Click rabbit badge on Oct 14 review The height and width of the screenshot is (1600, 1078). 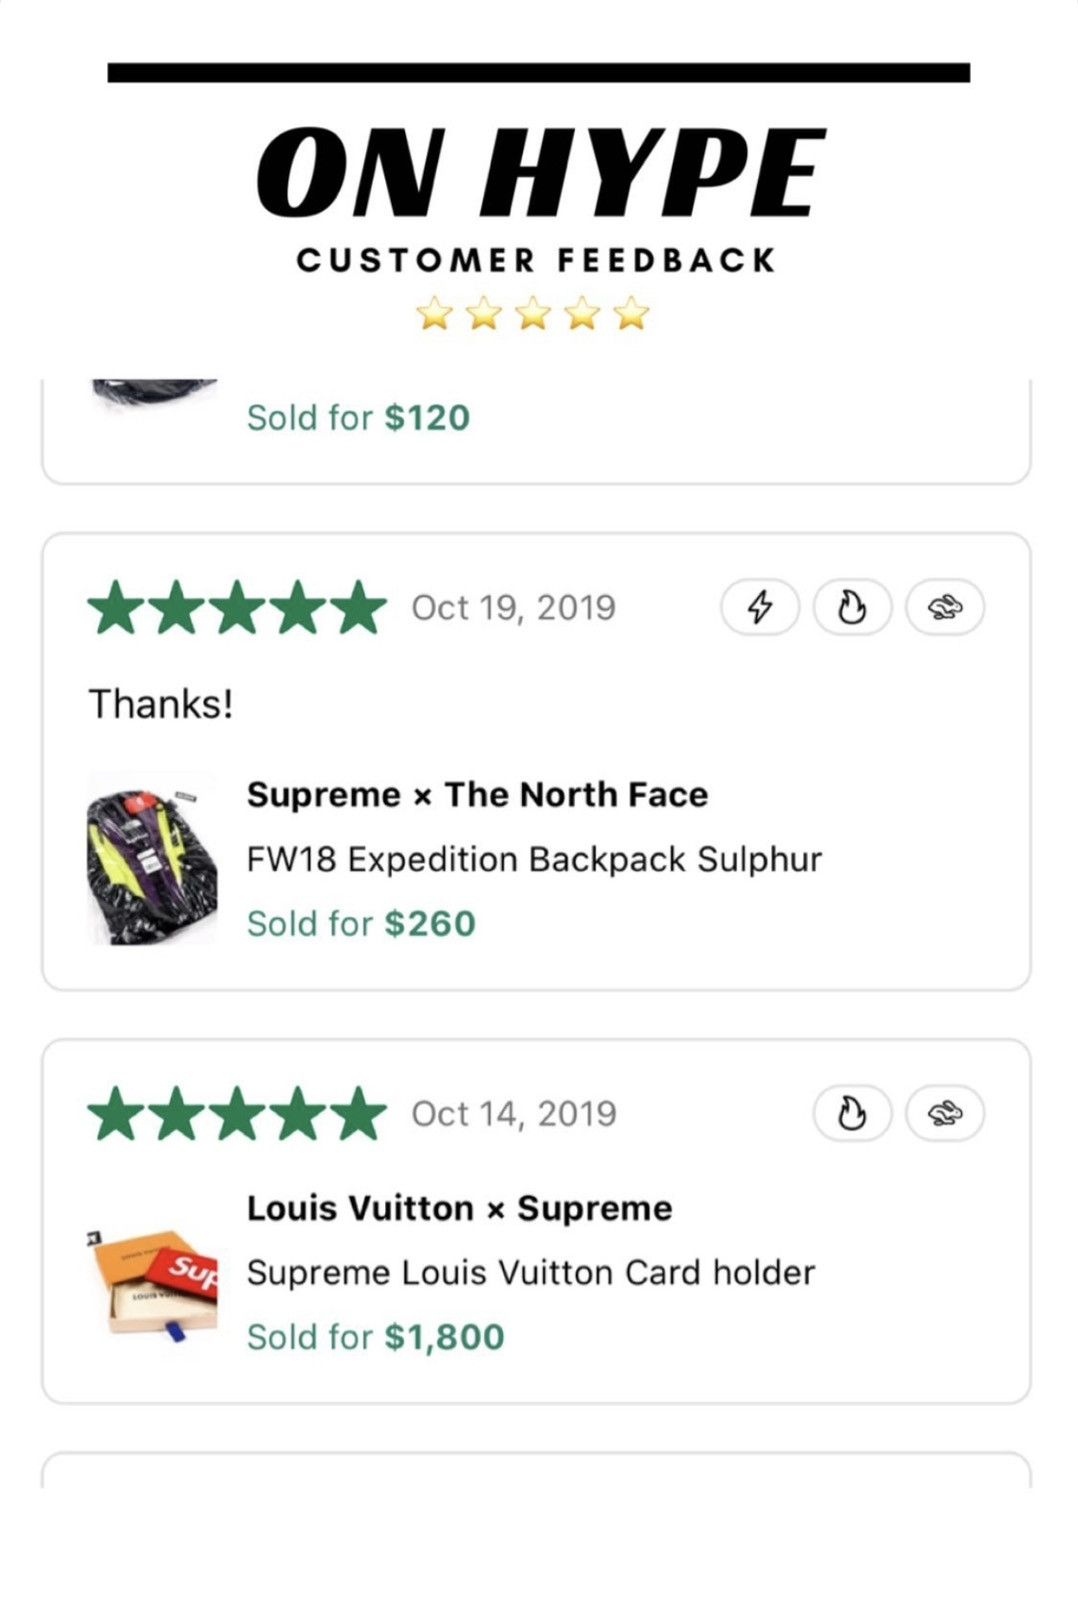pos(945,1113)
